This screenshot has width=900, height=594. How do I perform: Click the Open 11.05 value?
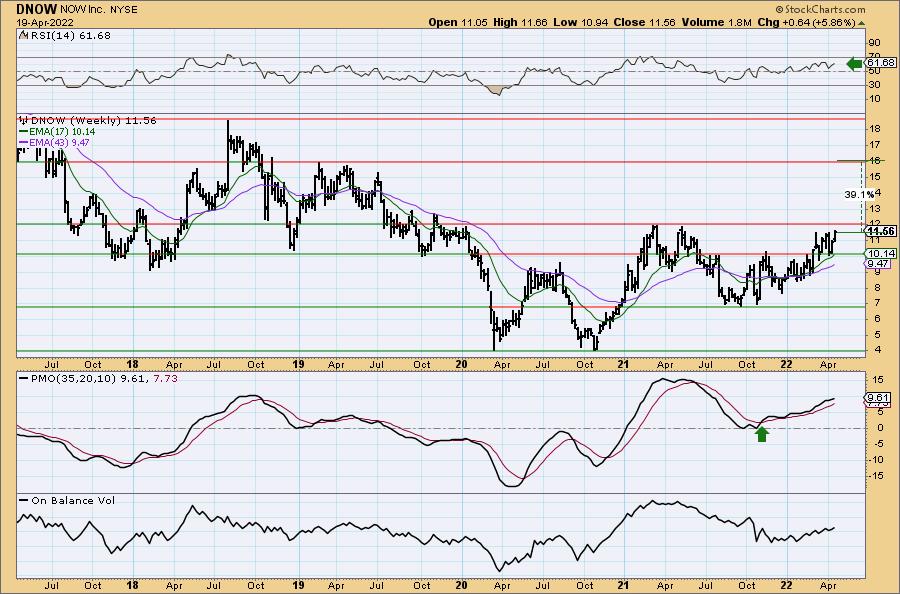tap(459, 22)
